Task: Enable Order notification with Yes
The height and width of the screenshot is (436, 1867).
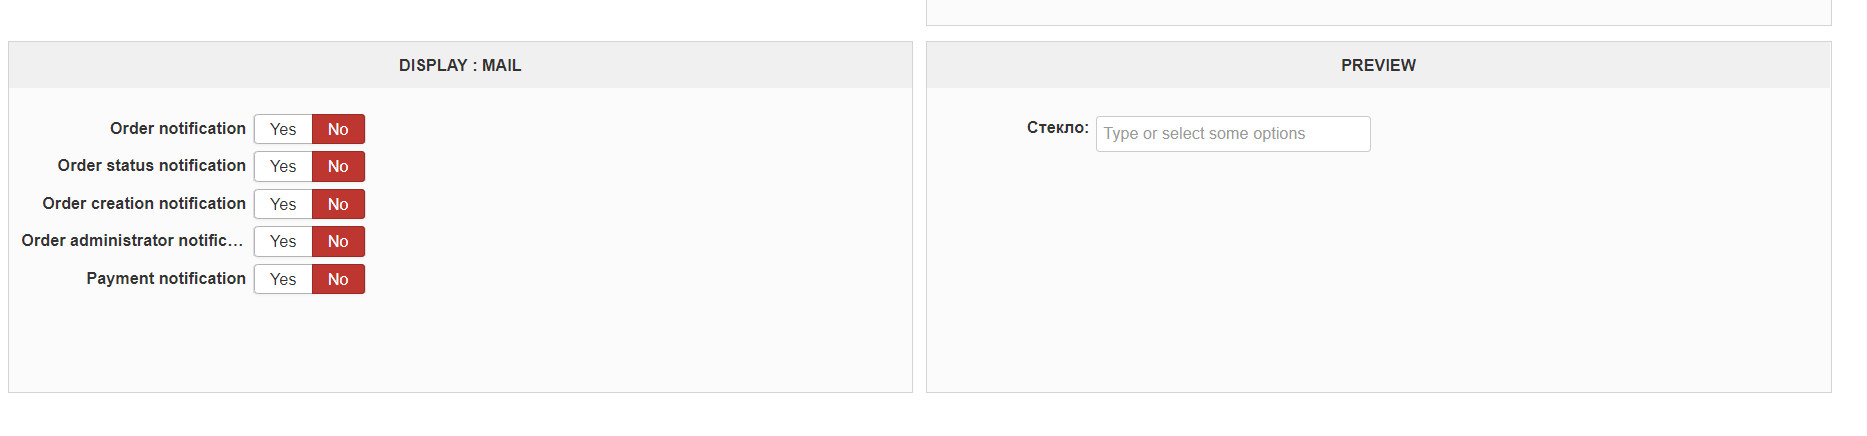Action: [x=283, y=129]
